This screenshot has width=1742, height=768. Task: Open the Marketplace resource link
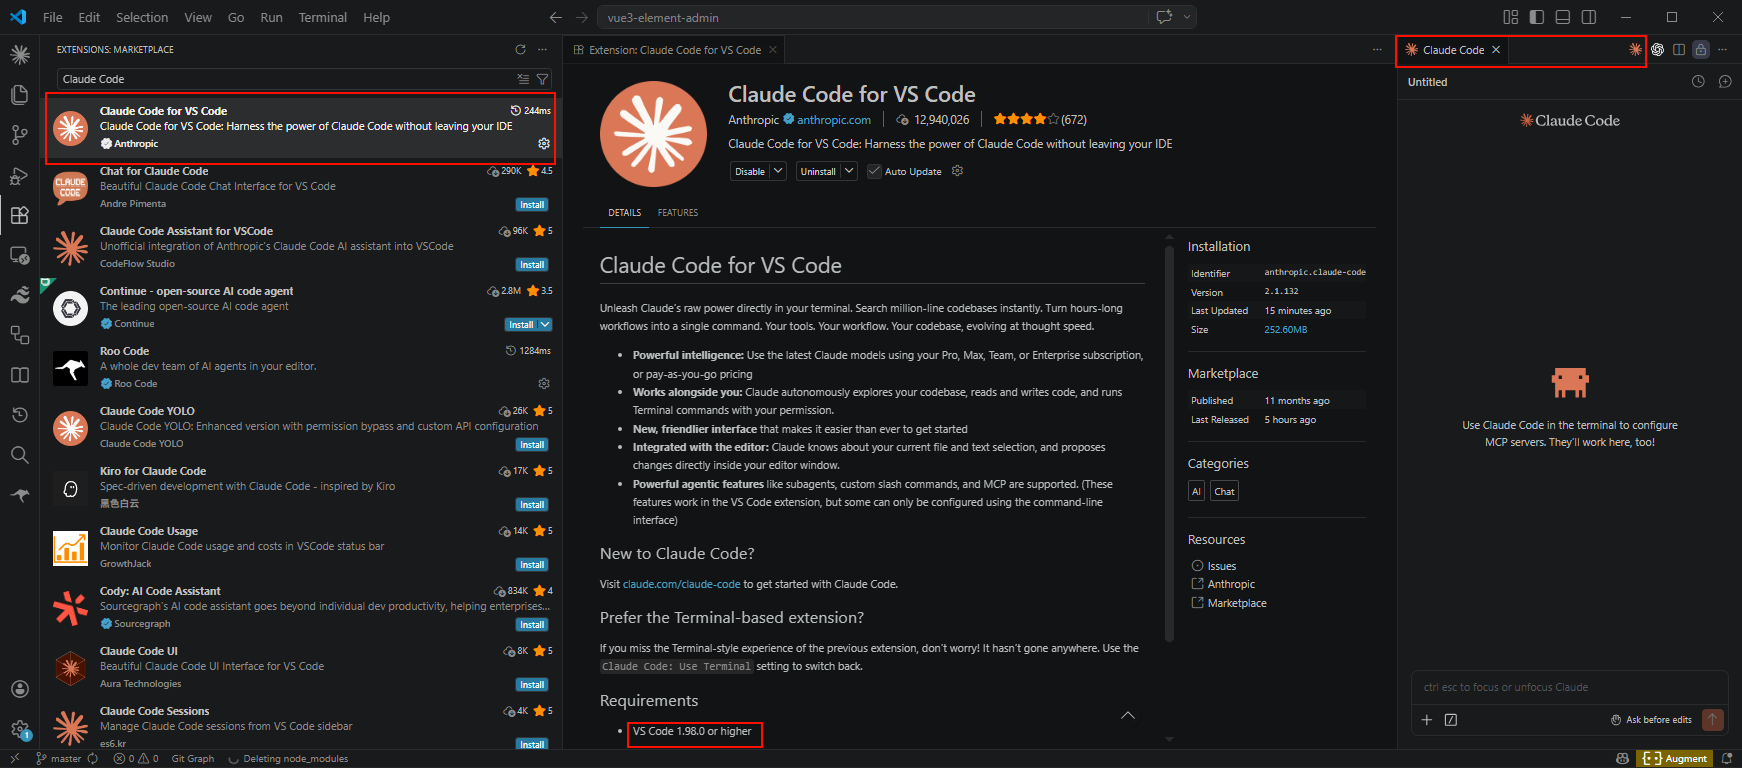tap(1237, 603)
